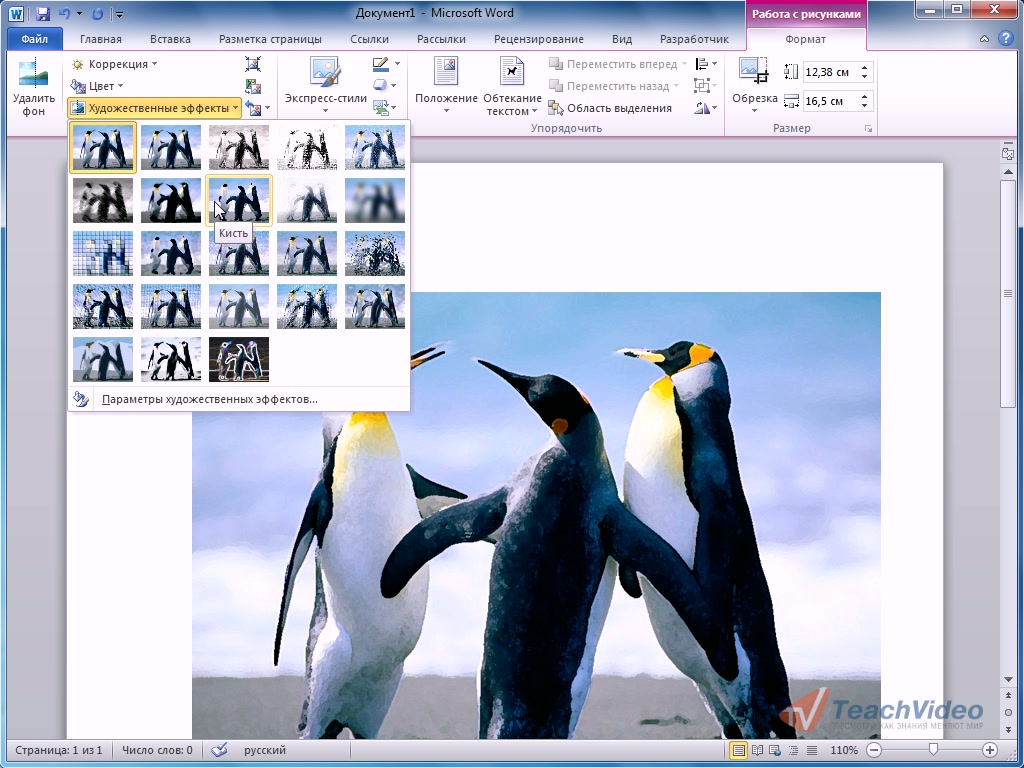The width and height of the screenshot is (1024, 768).
Task: Click the Область выделения selection pane button
Action: 610,108
